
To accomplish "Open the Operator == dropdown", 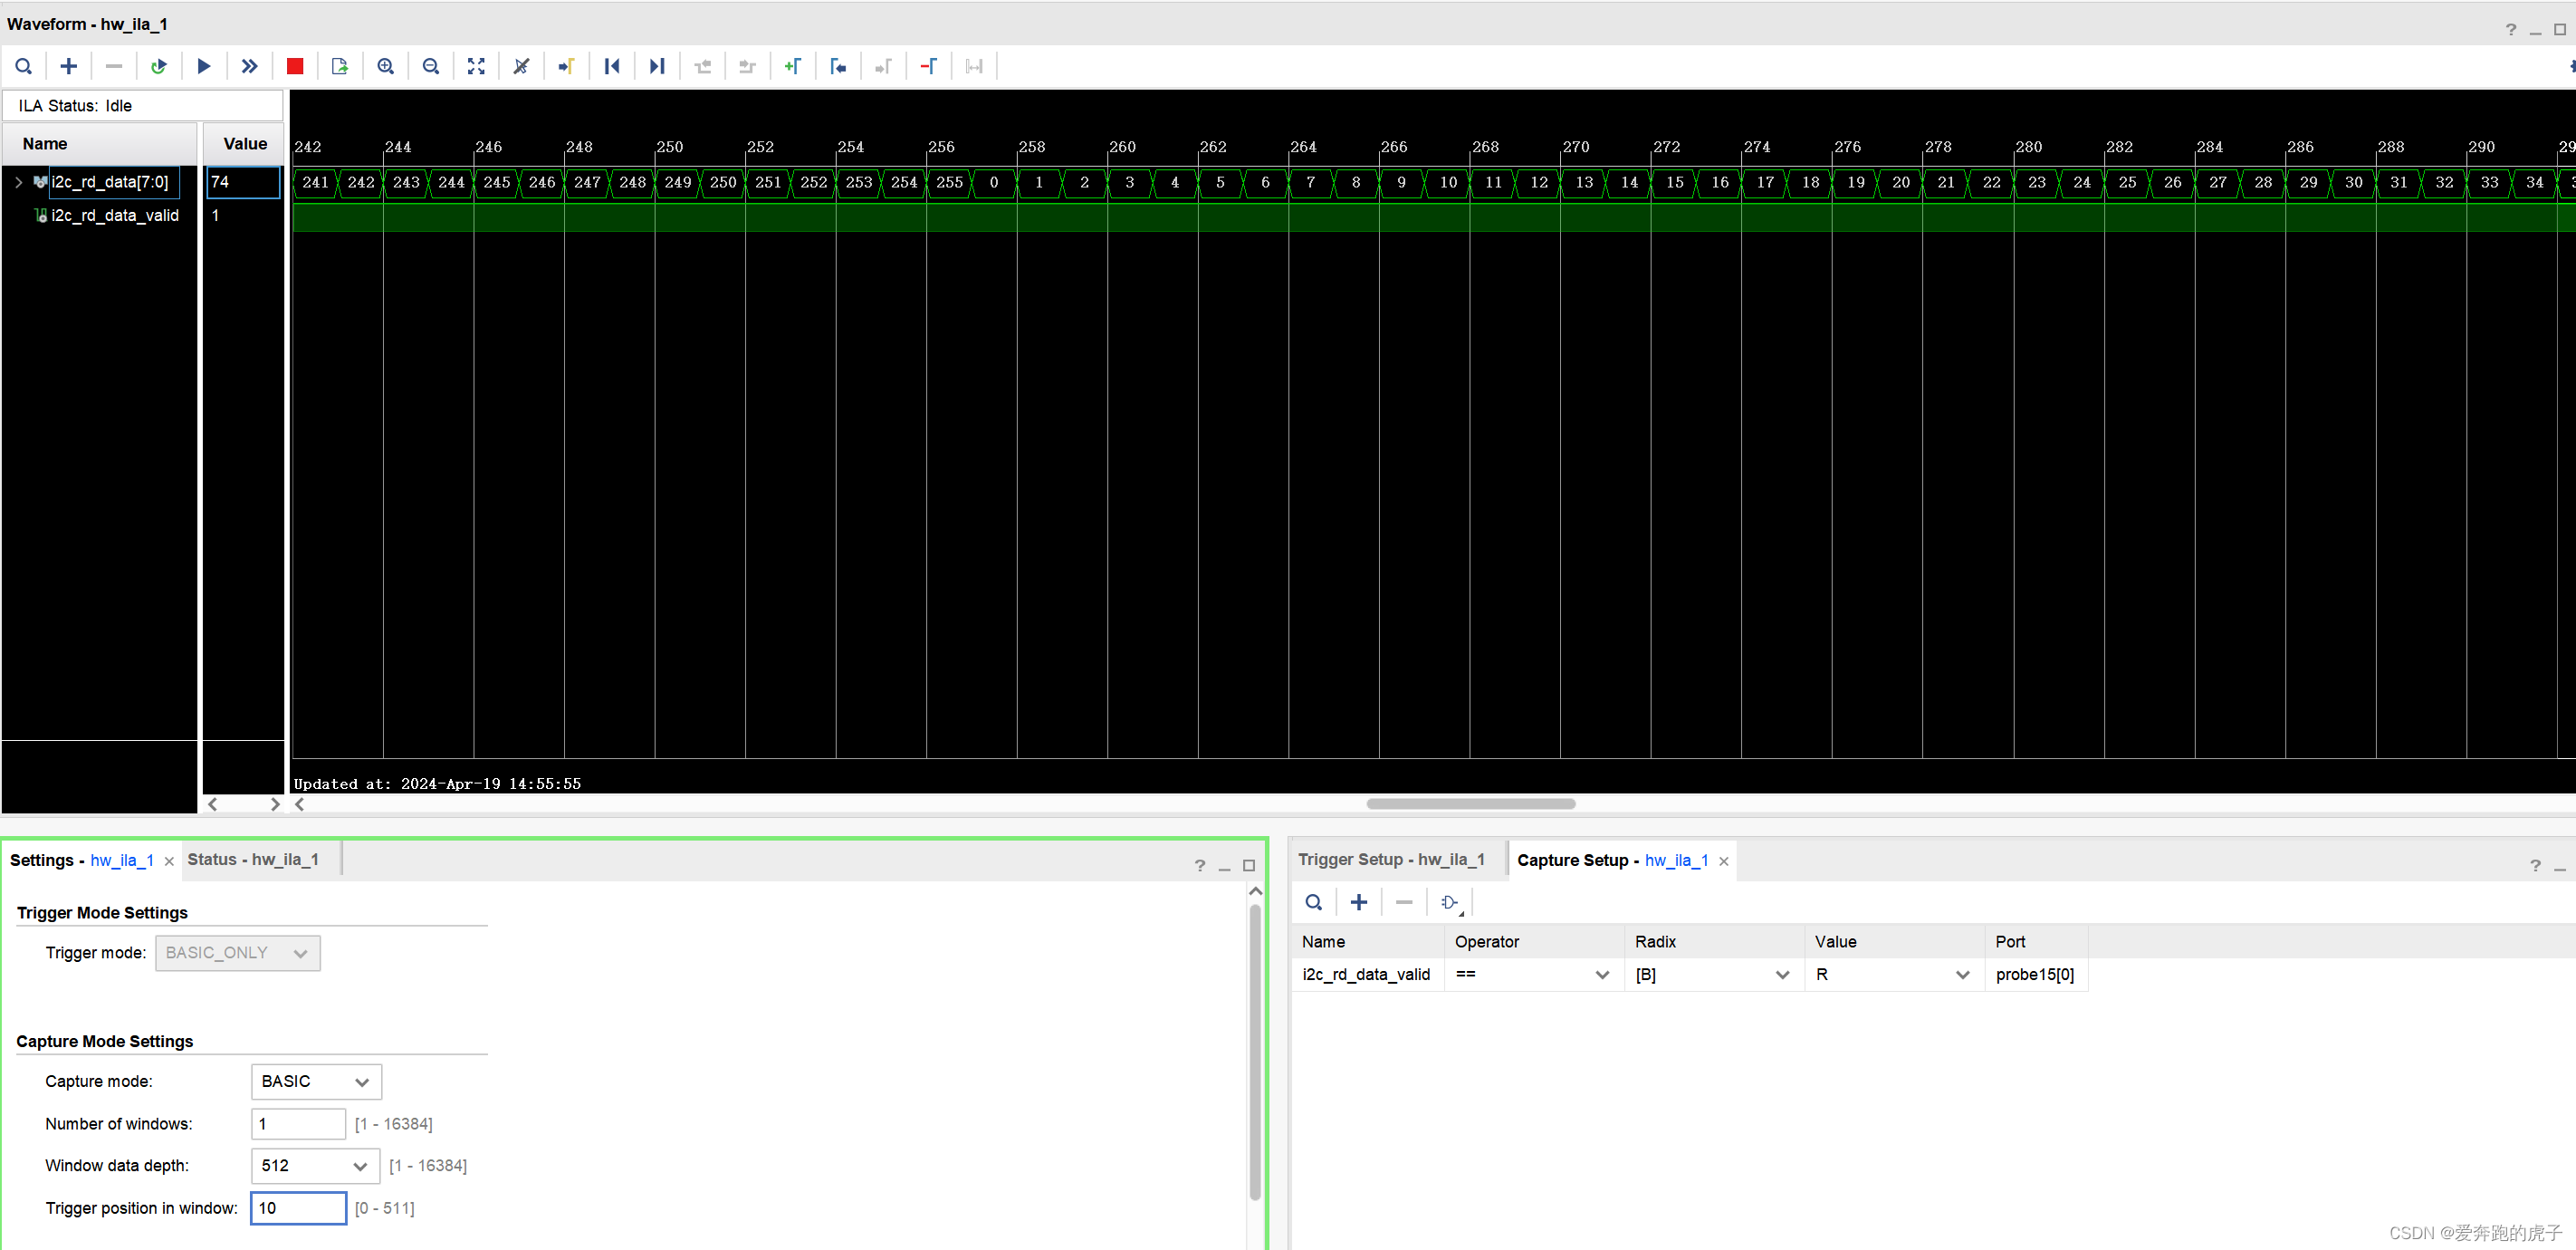I will coord(1533,974).
